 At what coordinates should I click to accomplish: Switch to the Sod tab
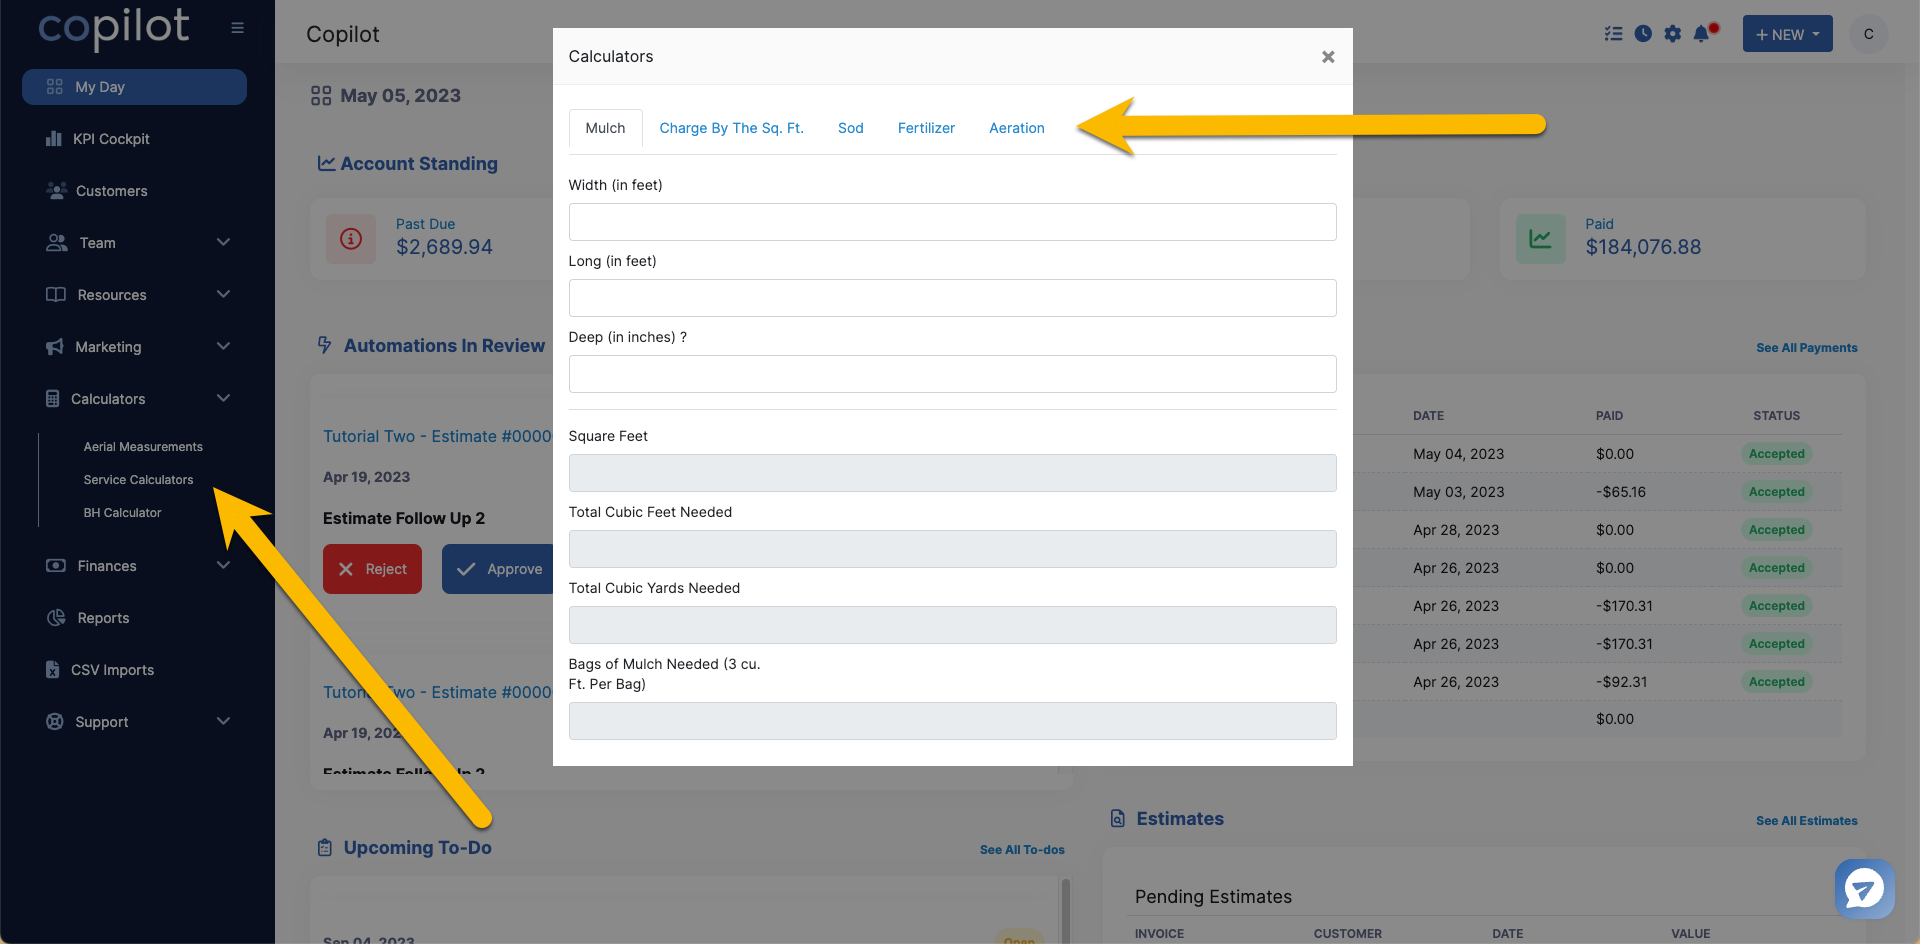[x=850, y=128]
